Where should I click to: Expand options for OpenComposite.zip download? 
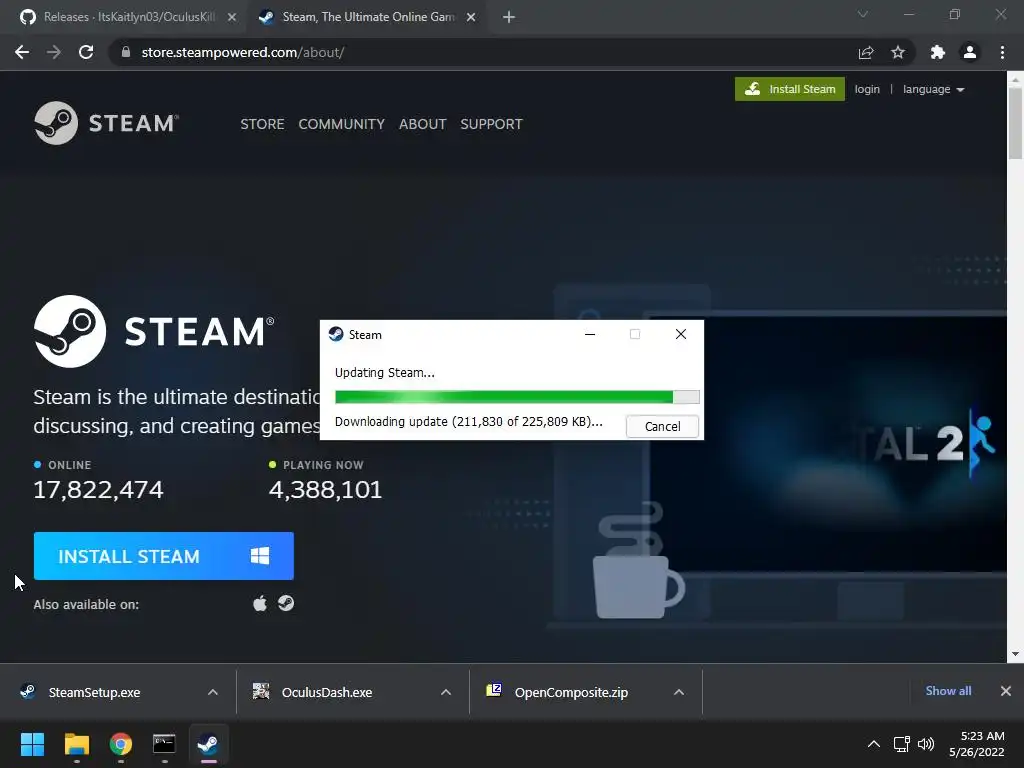(679, 692)
